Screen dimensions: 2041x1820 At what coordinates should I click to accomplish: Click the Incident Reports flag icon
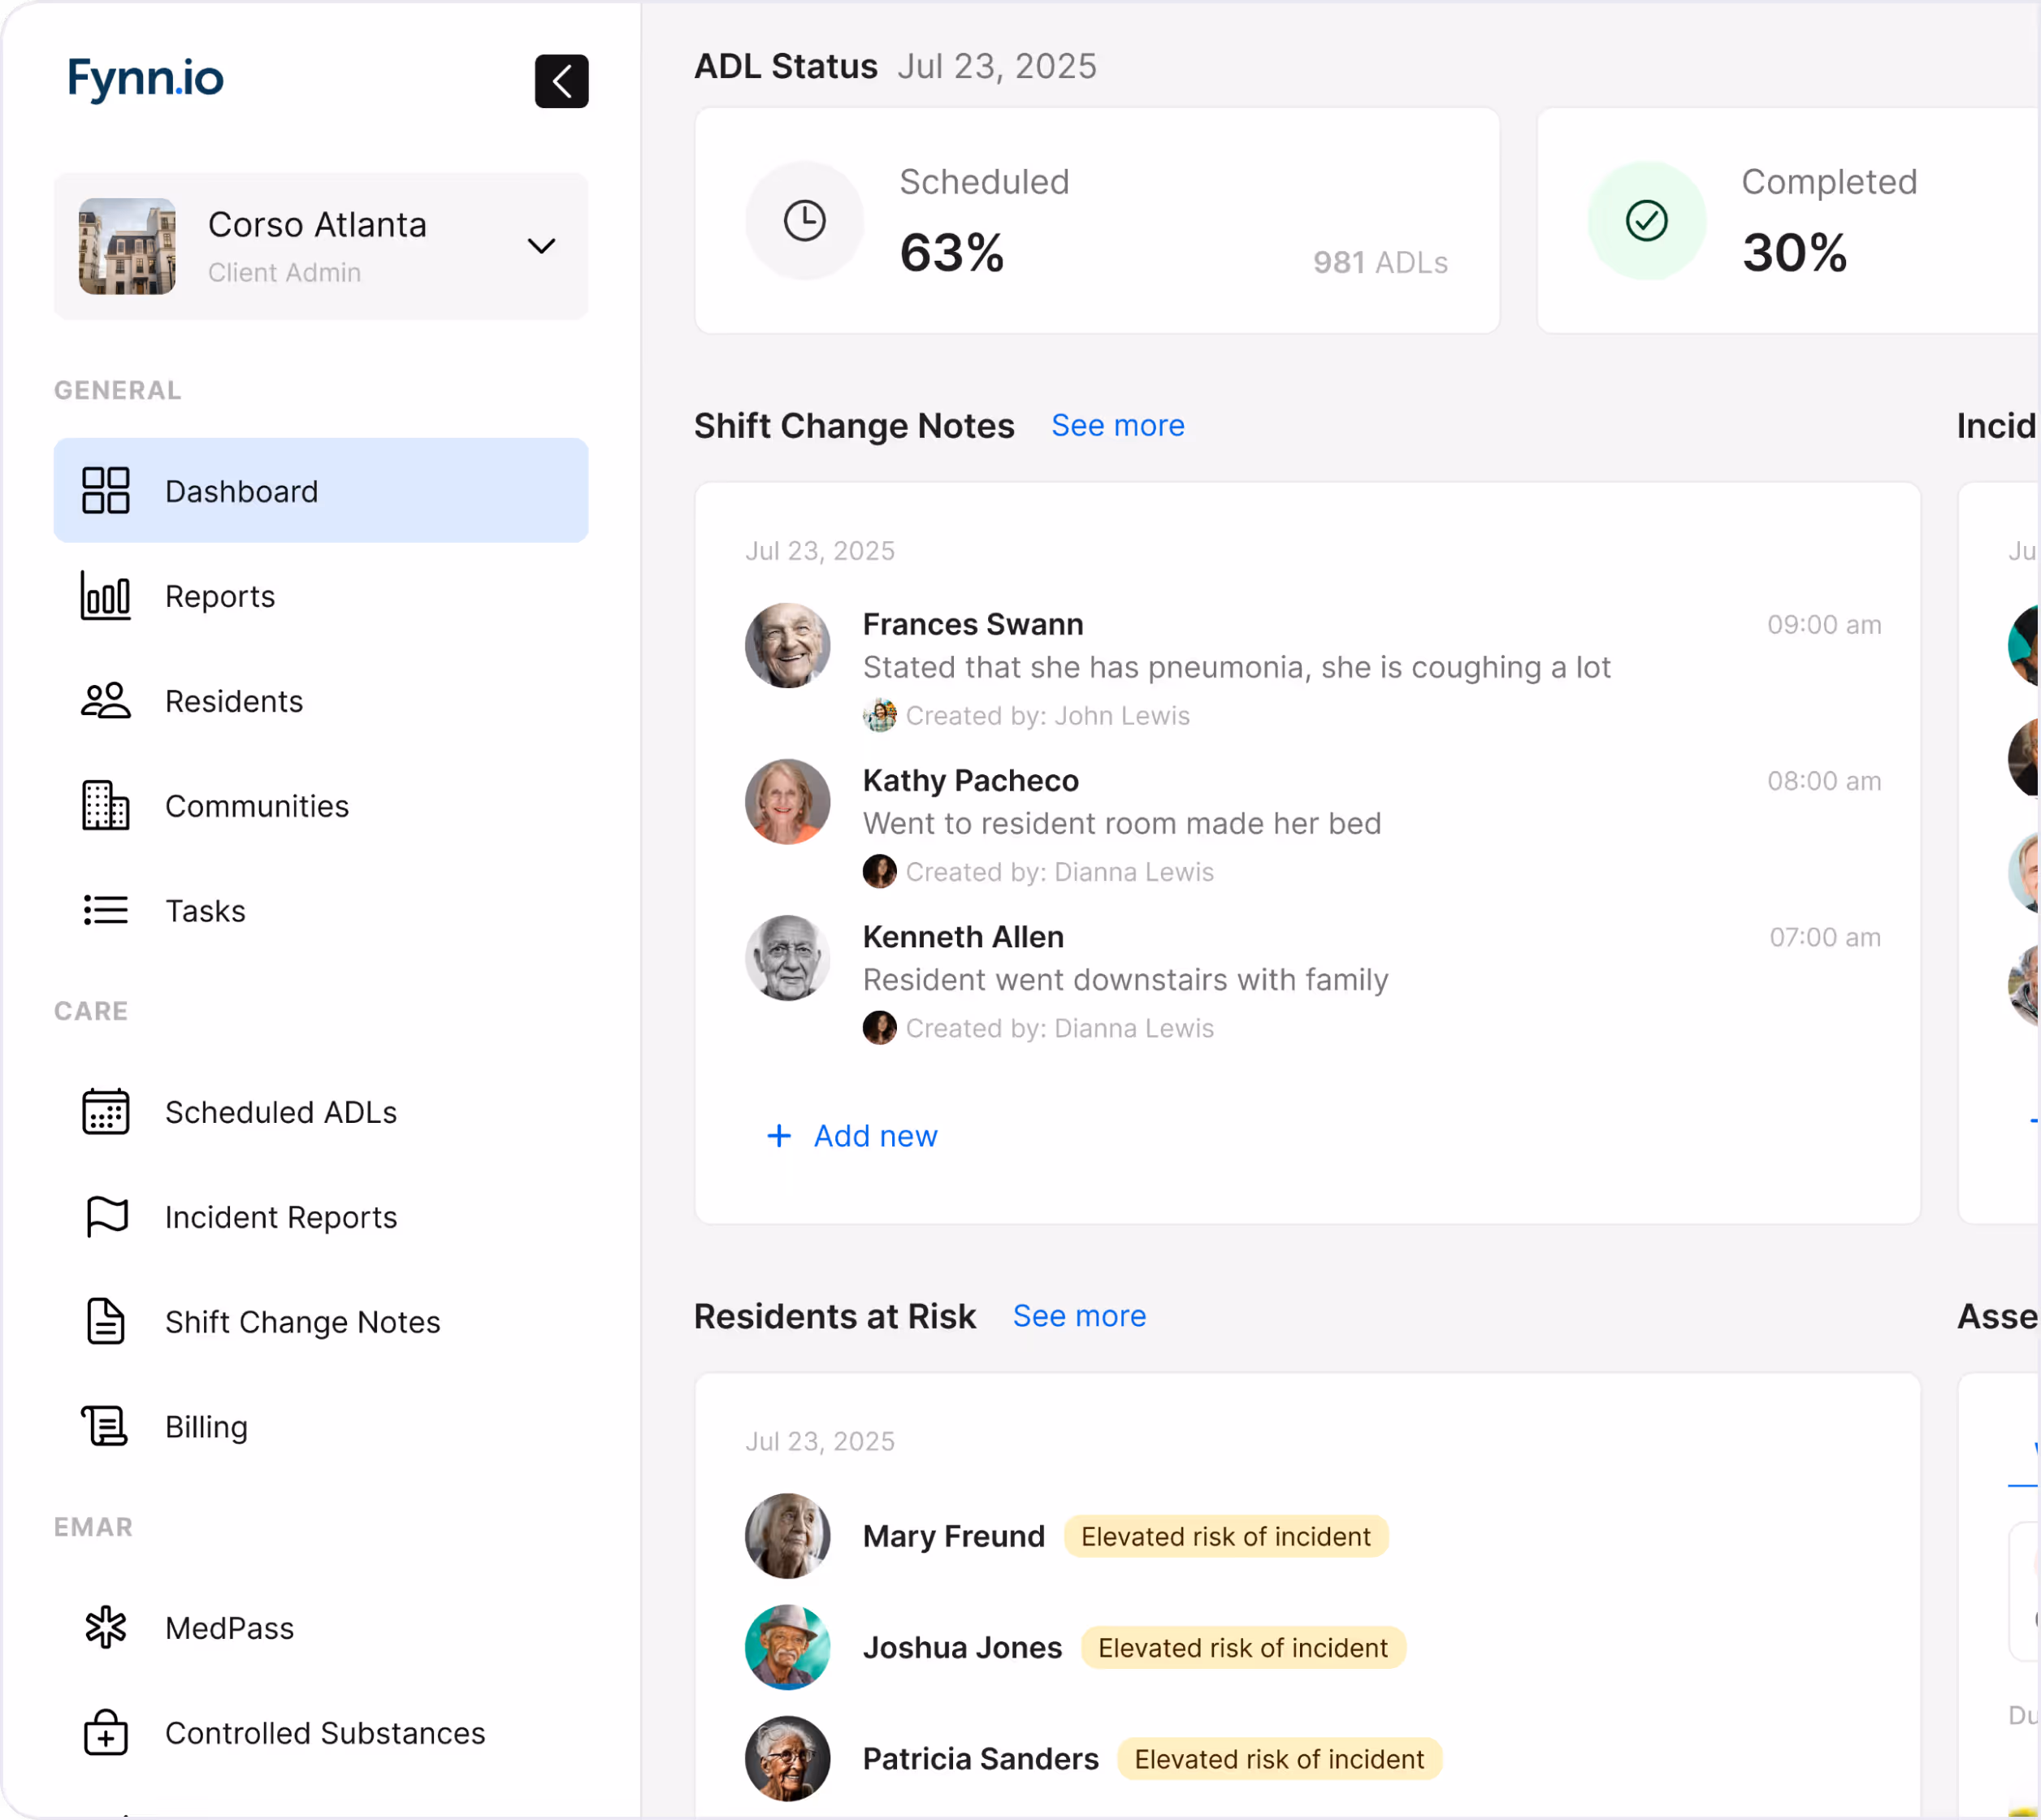(x=105, y=1217)
